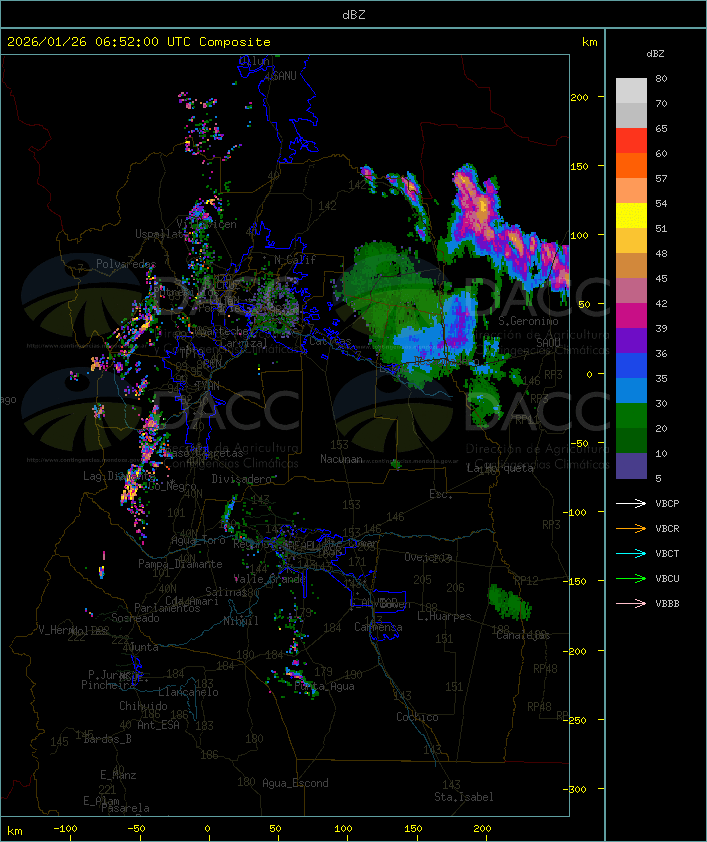Click the green VBCU arrow icon
The height and width of the screenshot is (842, 707).
point(631,579)
